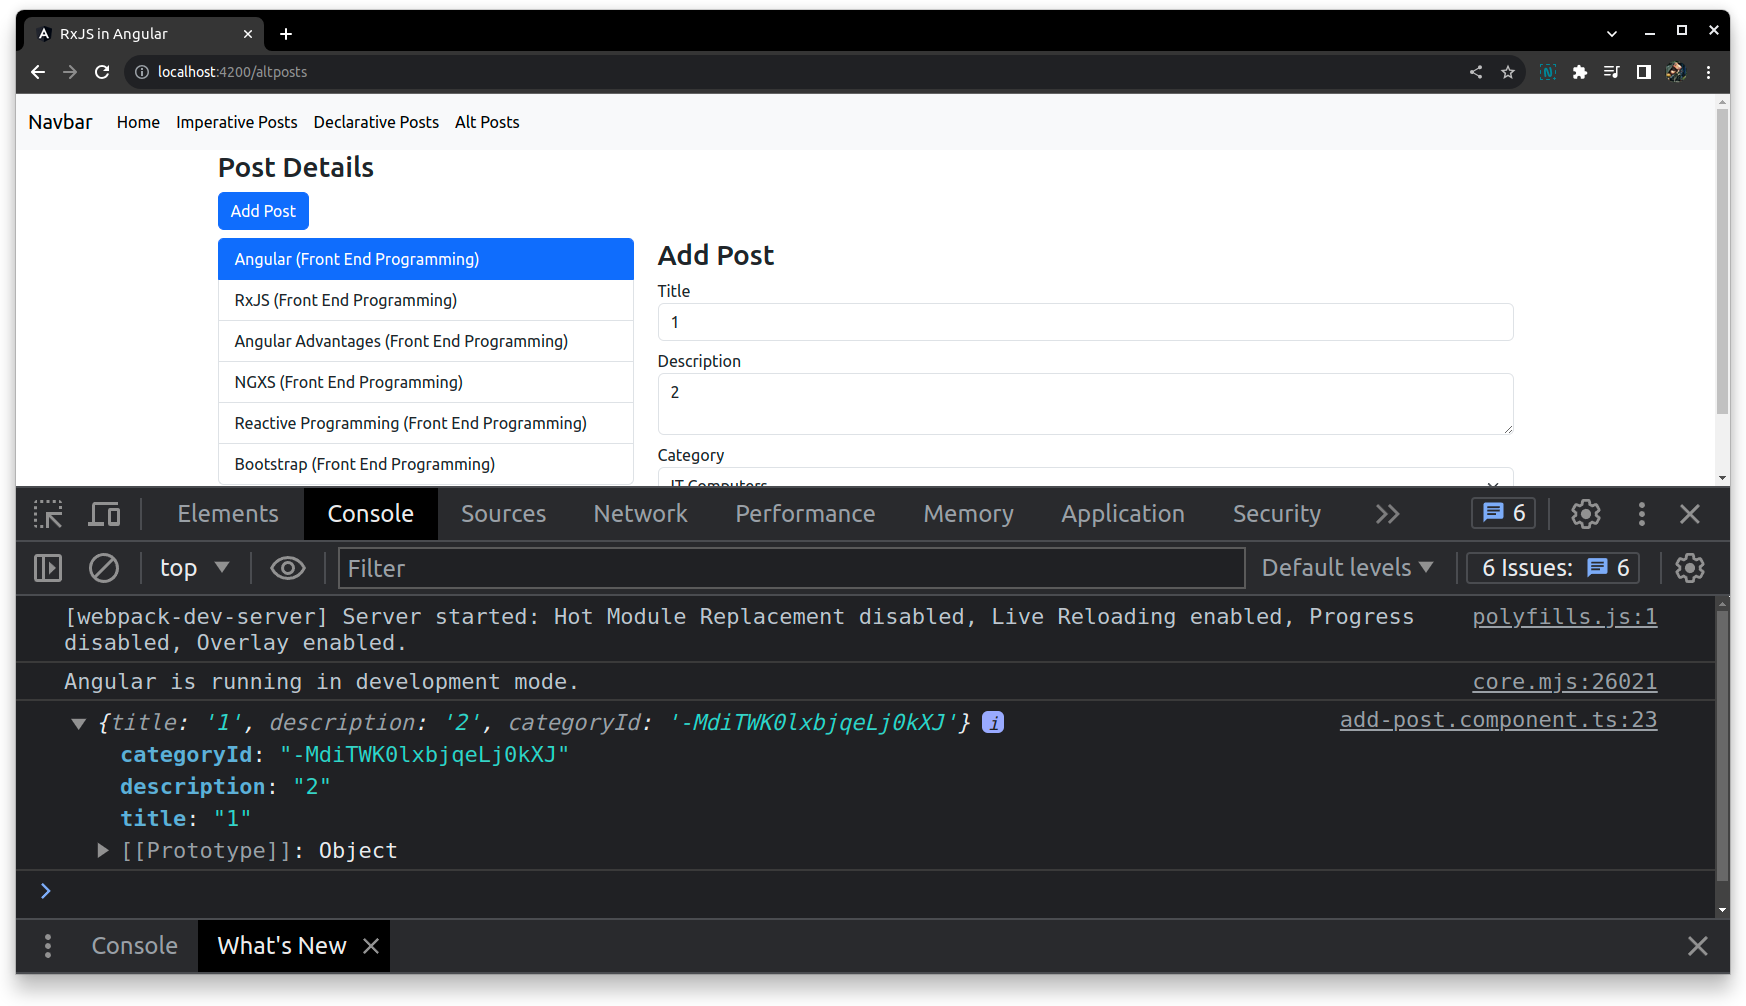Switch to the Network tab
This screenshot has width=1746, height=1006.
tap(640, 513)
